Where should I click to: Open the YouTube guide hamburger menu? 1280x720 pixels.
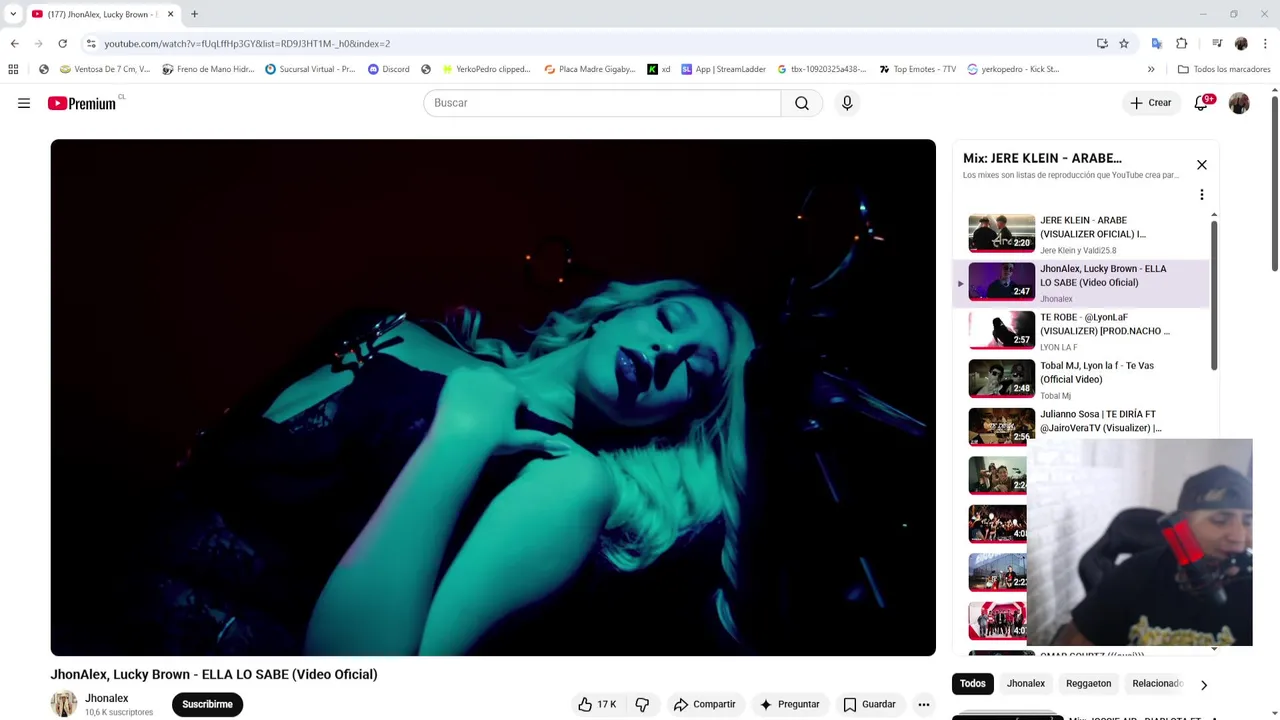[24, 103]
